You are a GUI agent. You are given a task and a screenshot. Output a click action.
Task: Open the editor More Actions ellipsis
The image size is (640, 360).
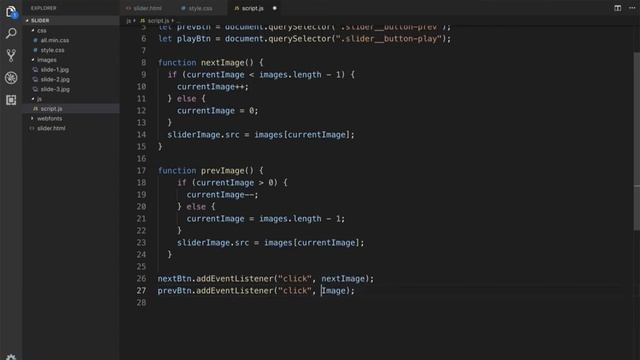pyautogui.click(x=632, y=8)
